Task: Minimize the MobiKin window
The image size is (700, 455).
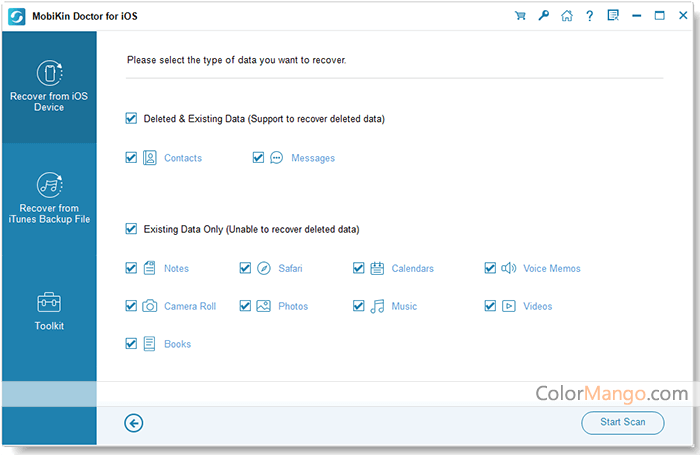Action: pos(637,16)
